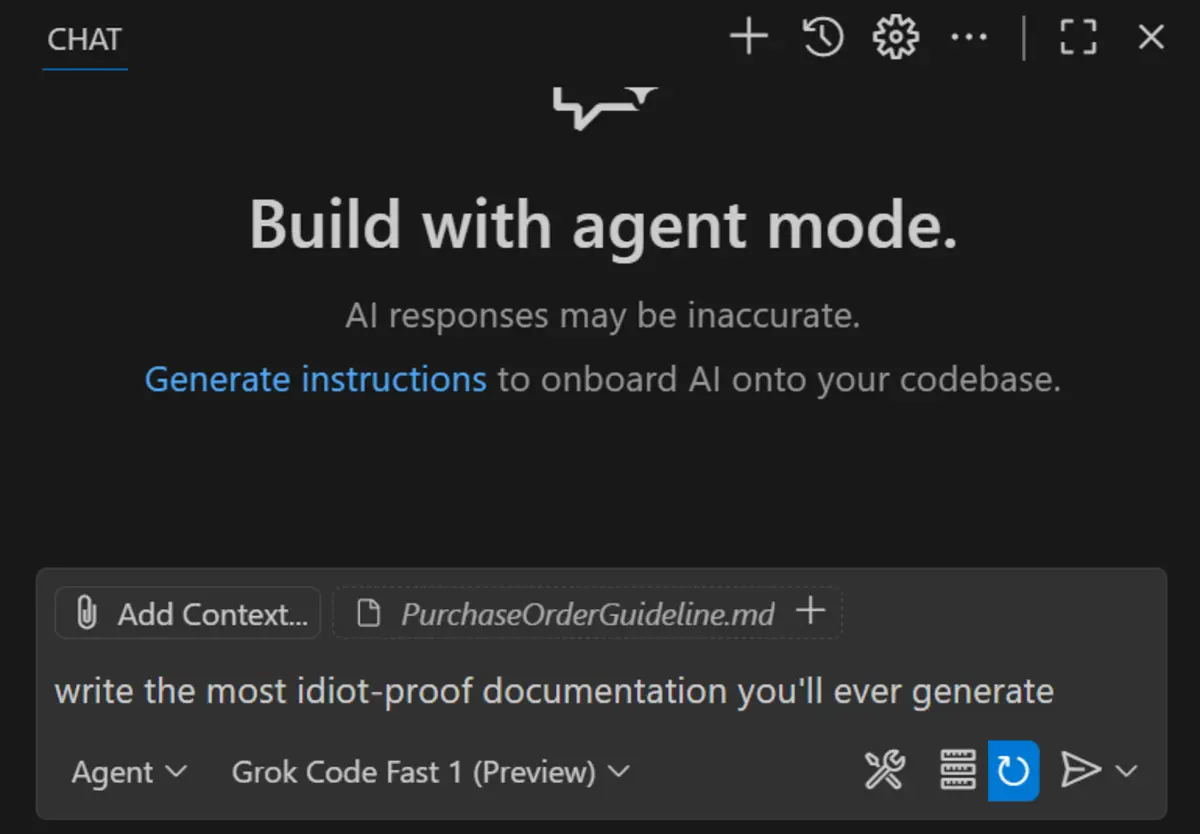Open the more actions ellipsis menu
The height and width of the screenshot is (834, 1200).
click(968, 39)
